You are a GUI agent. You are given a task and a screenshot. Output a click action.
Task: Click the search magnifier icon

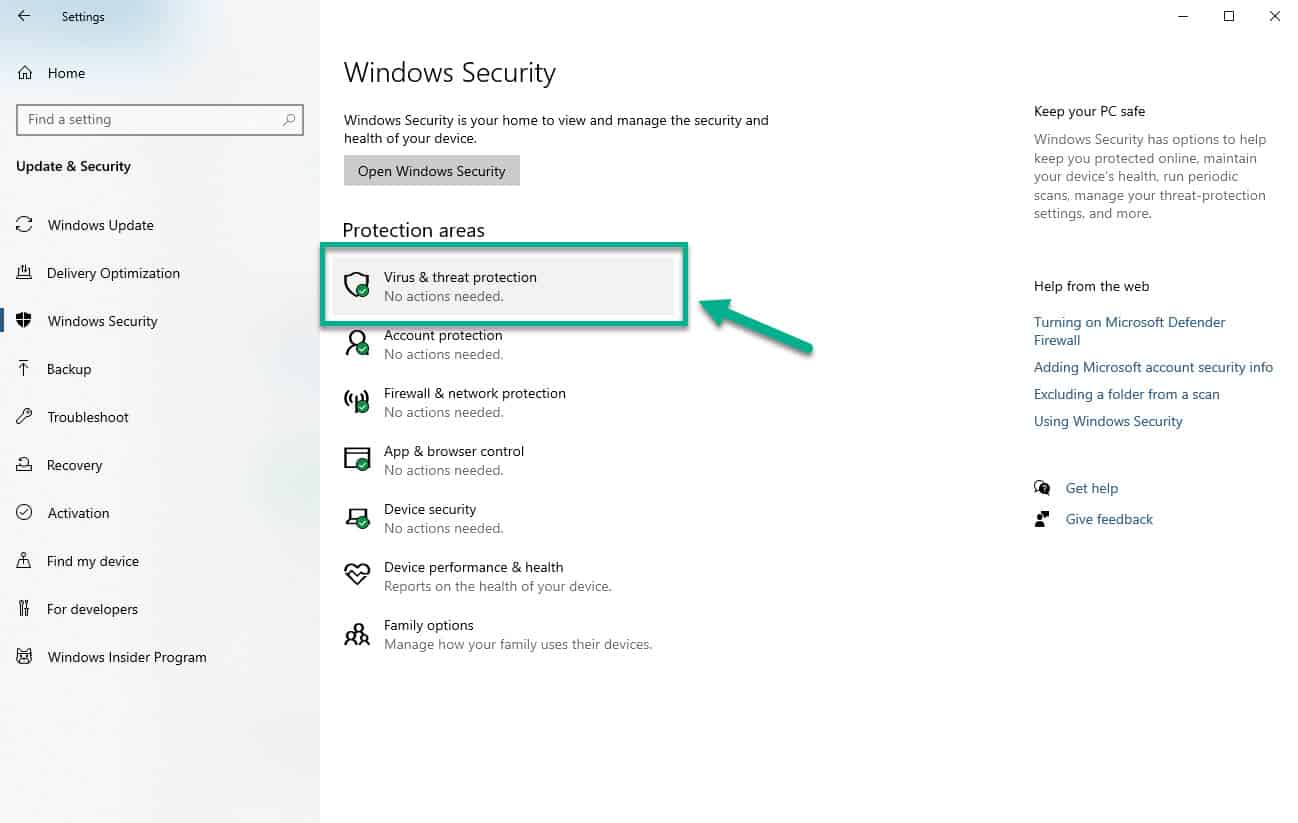click(x=289, y=119)
